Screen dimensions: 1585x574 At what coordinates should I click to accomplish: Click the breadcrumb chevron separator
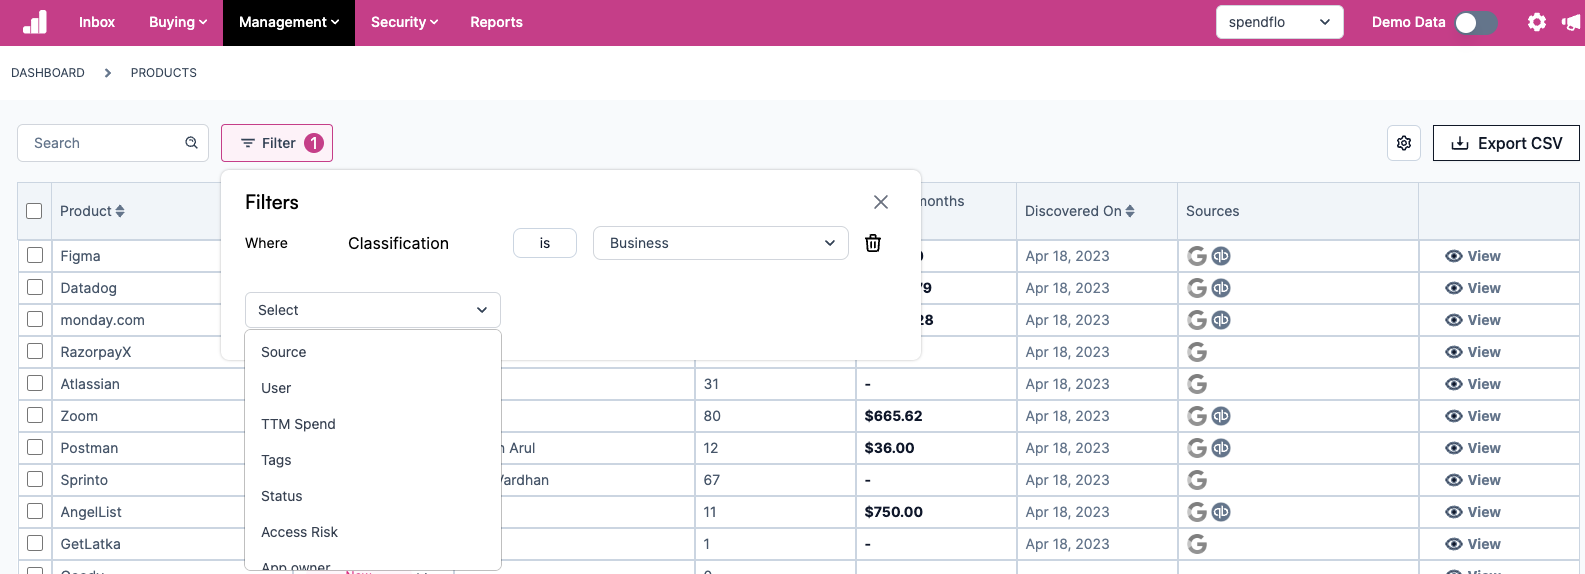(107, 73)
